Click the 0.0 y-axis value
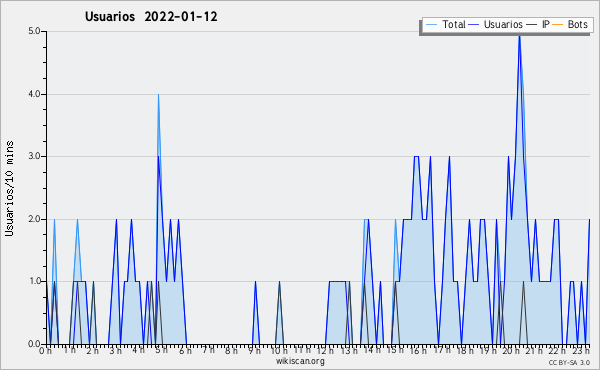 (34, 344)
